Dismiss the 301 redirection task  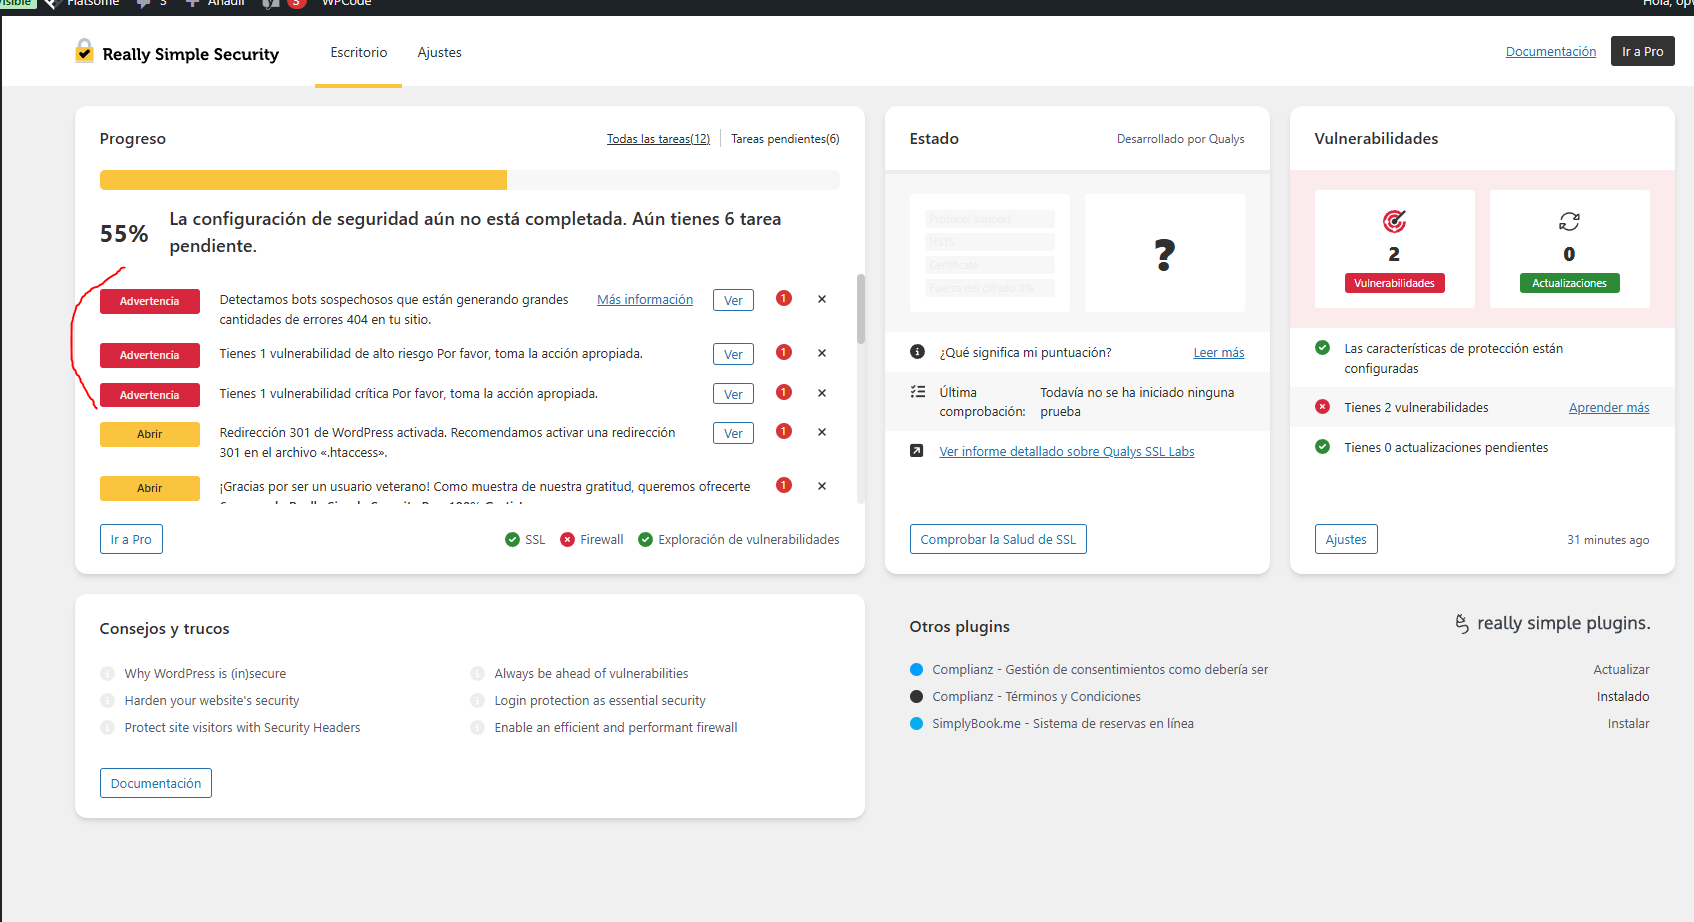(822, 432)
